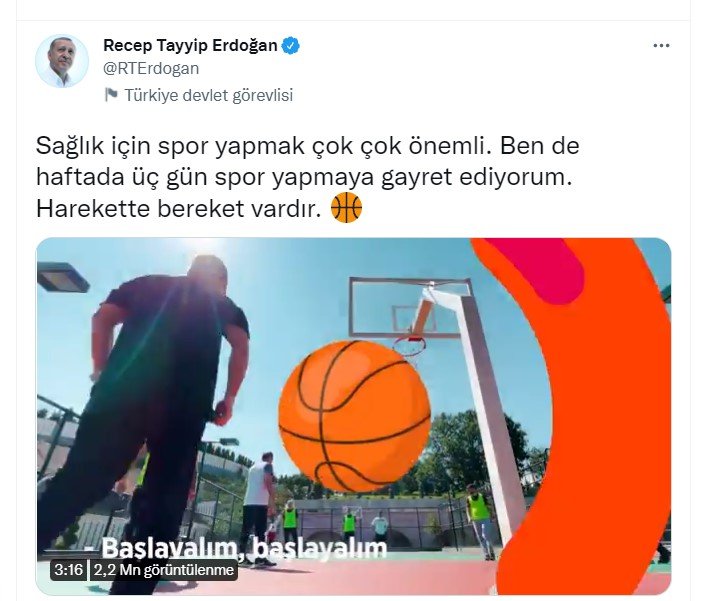This screenshot has width=715, height=601.
Task: Open the @RTErdogan handle link
Action: (x=151, y=68)
